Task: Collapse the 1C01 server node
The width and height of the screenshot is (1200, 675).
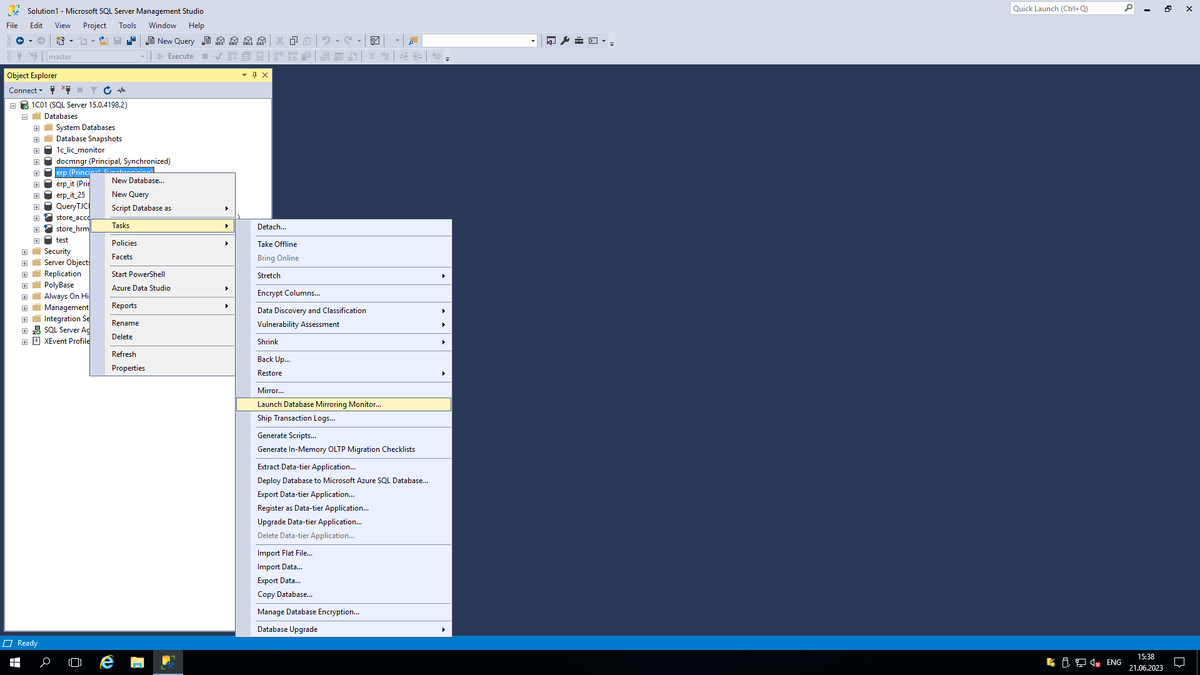Action: point(13,105)
